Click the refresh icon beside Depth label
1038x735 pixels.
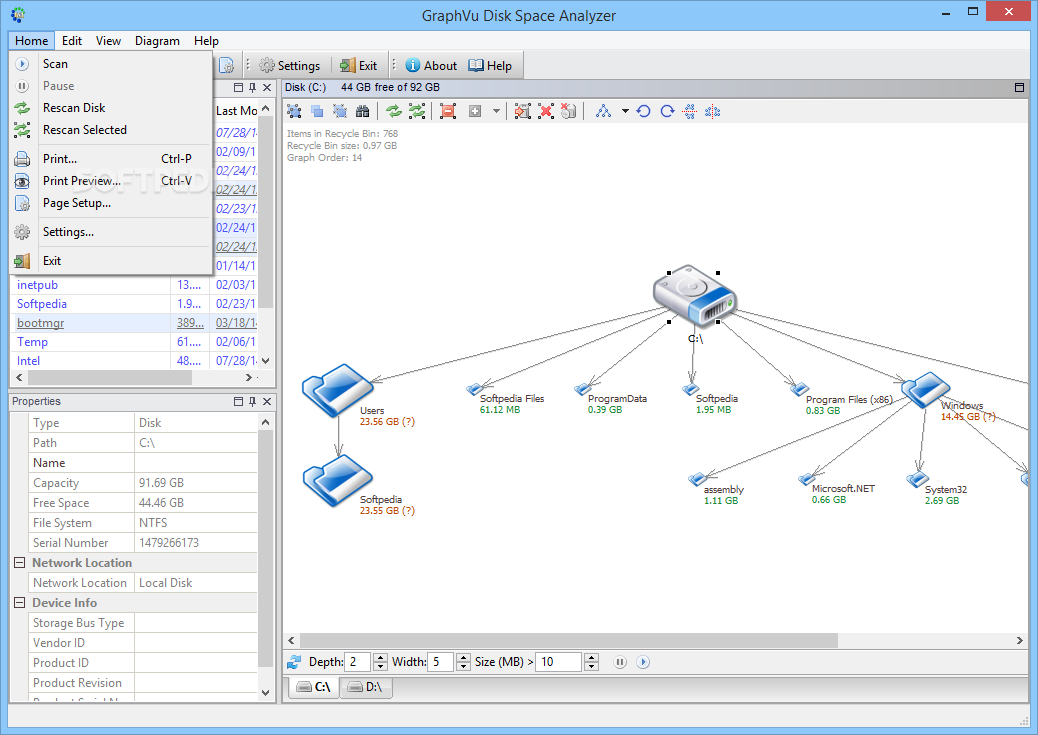pyautogui.click(x=294, y=662)
